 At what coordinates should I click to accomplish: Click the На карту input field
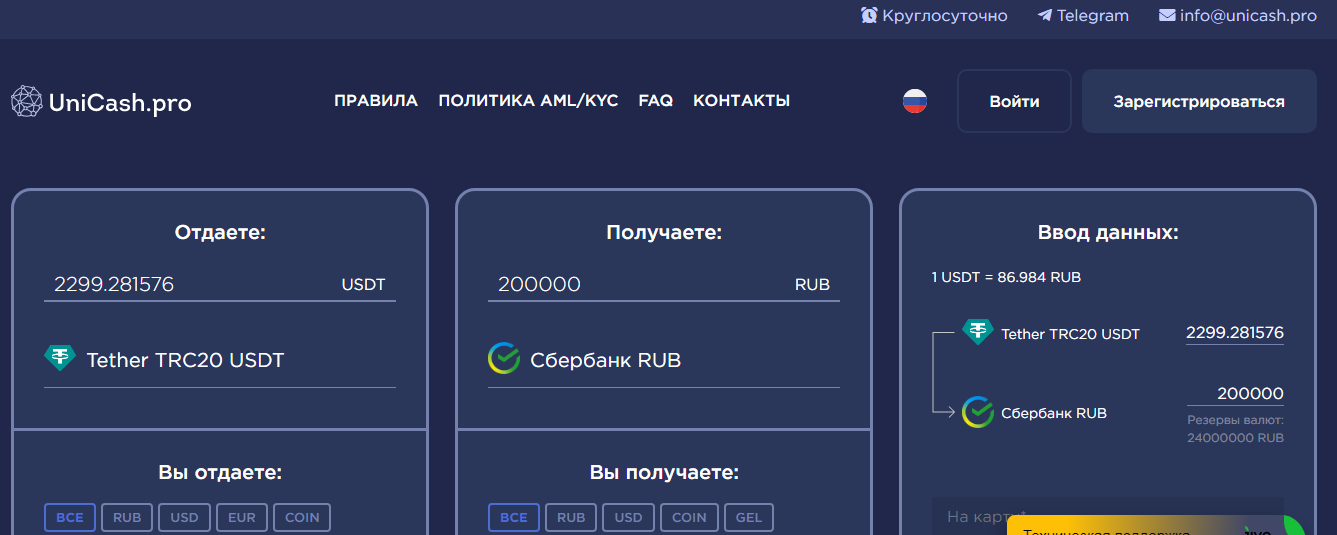pyautogui.click(x=1108, y=516)
